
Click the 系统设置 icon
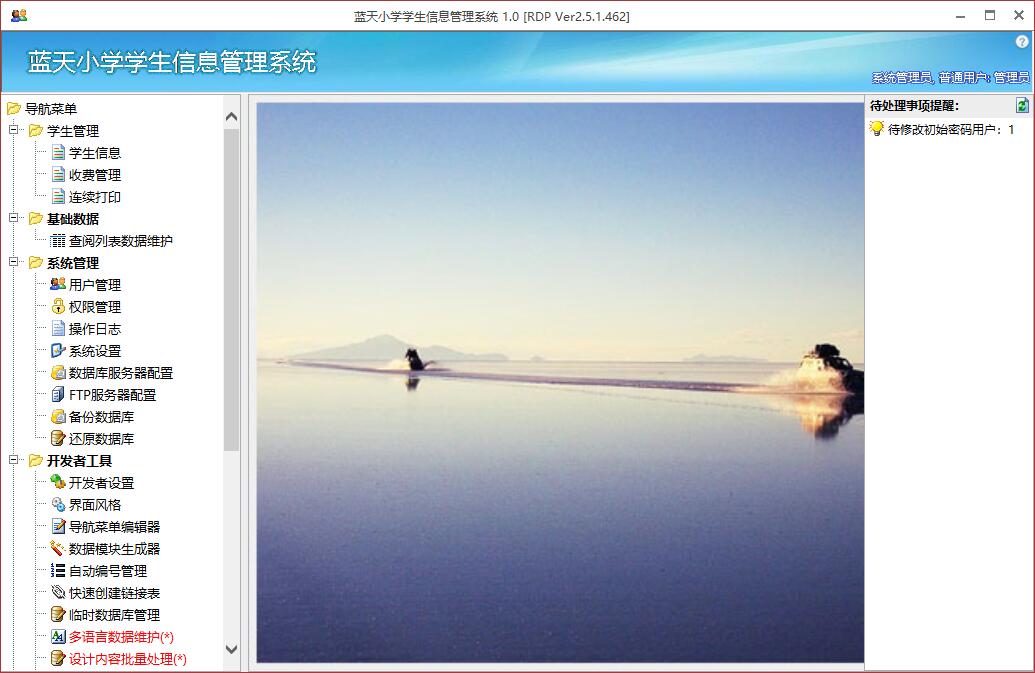pos(58,350)
